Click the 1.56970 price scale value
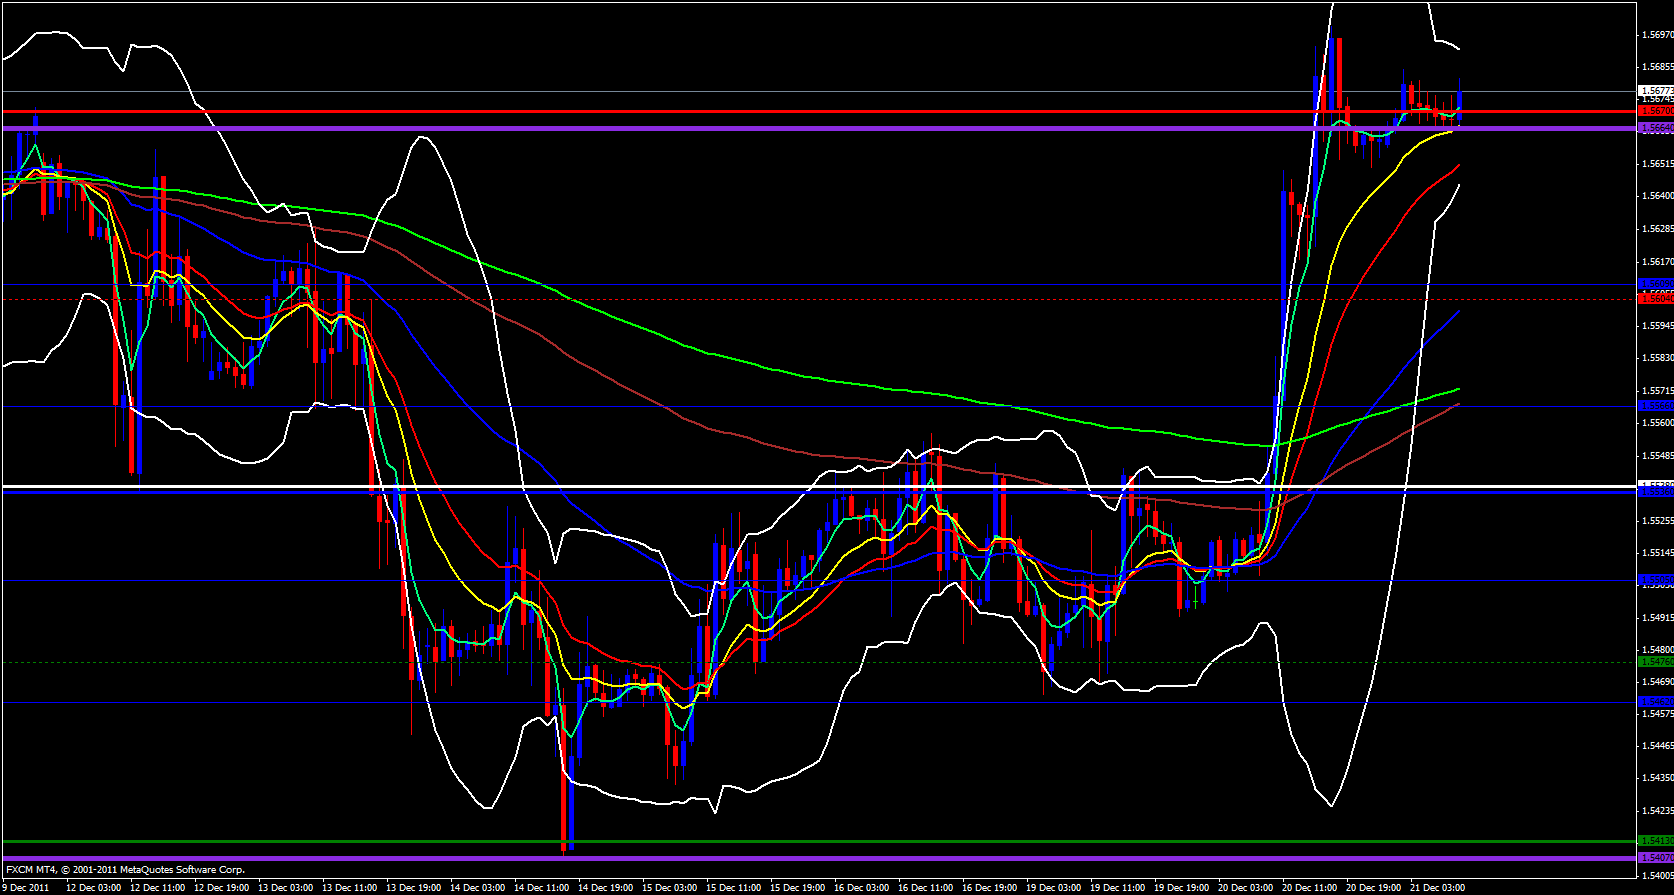 (1657, 35)
